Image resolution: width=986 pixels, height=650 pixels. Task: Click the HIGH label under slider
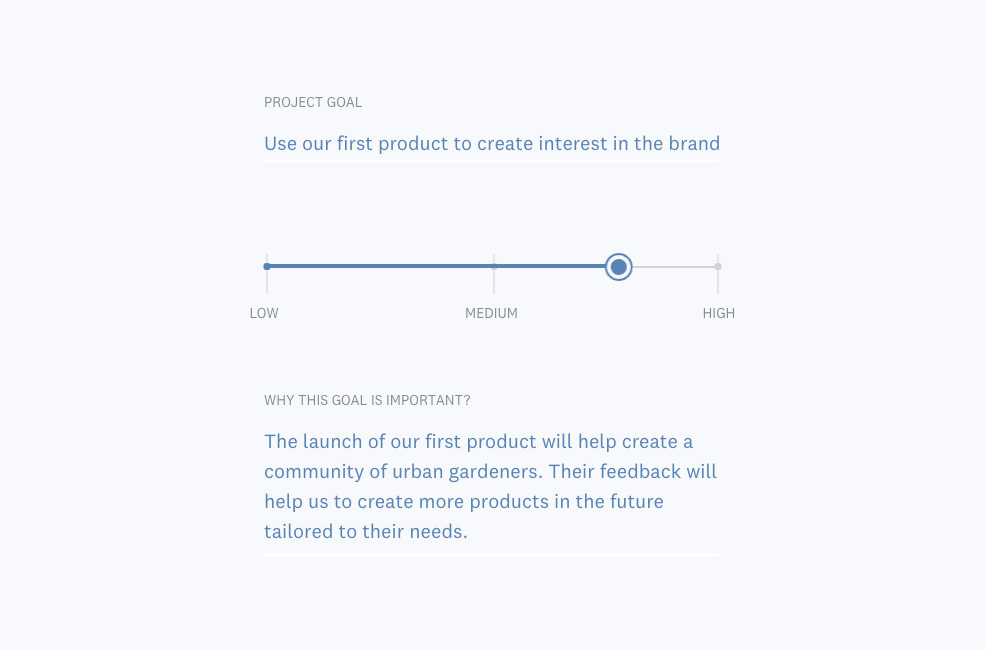(719, 313)
